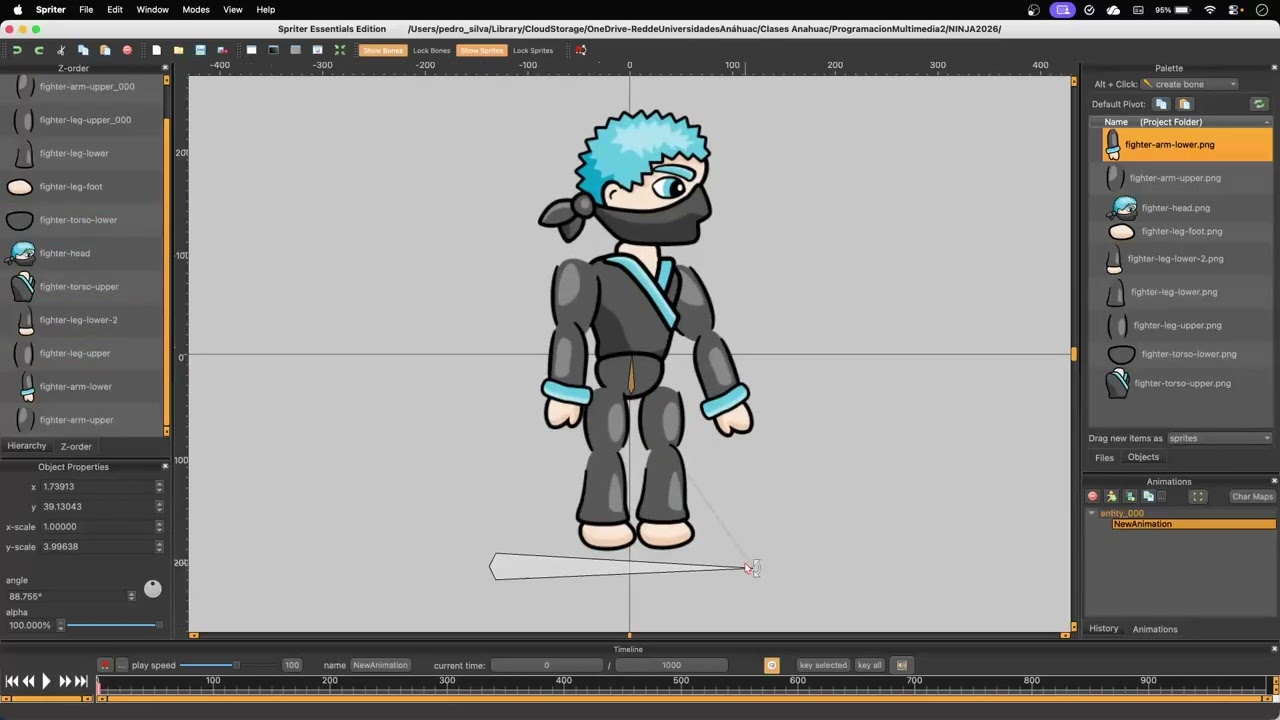The width and height of the screenshot is (1280, 720).
Task: Play the animation with the play button
Action: tap(45, 681)
